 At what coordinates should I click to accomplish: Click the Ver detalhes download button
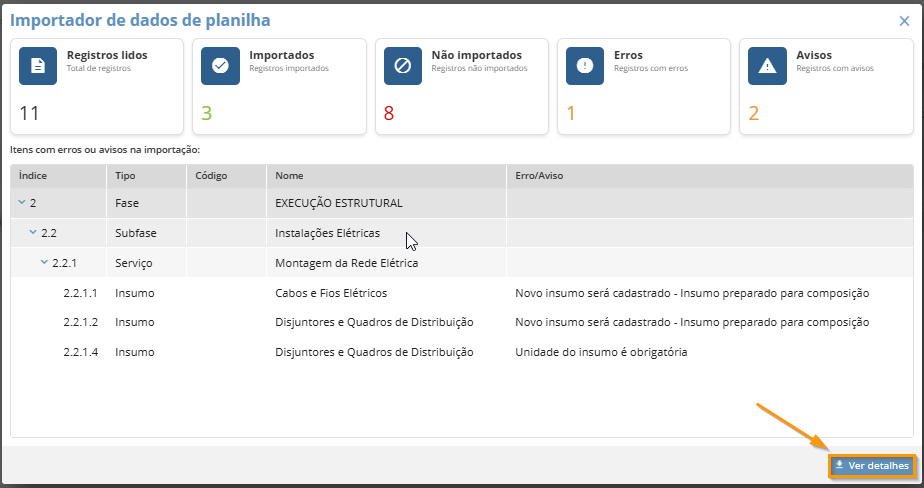(871, 466)
